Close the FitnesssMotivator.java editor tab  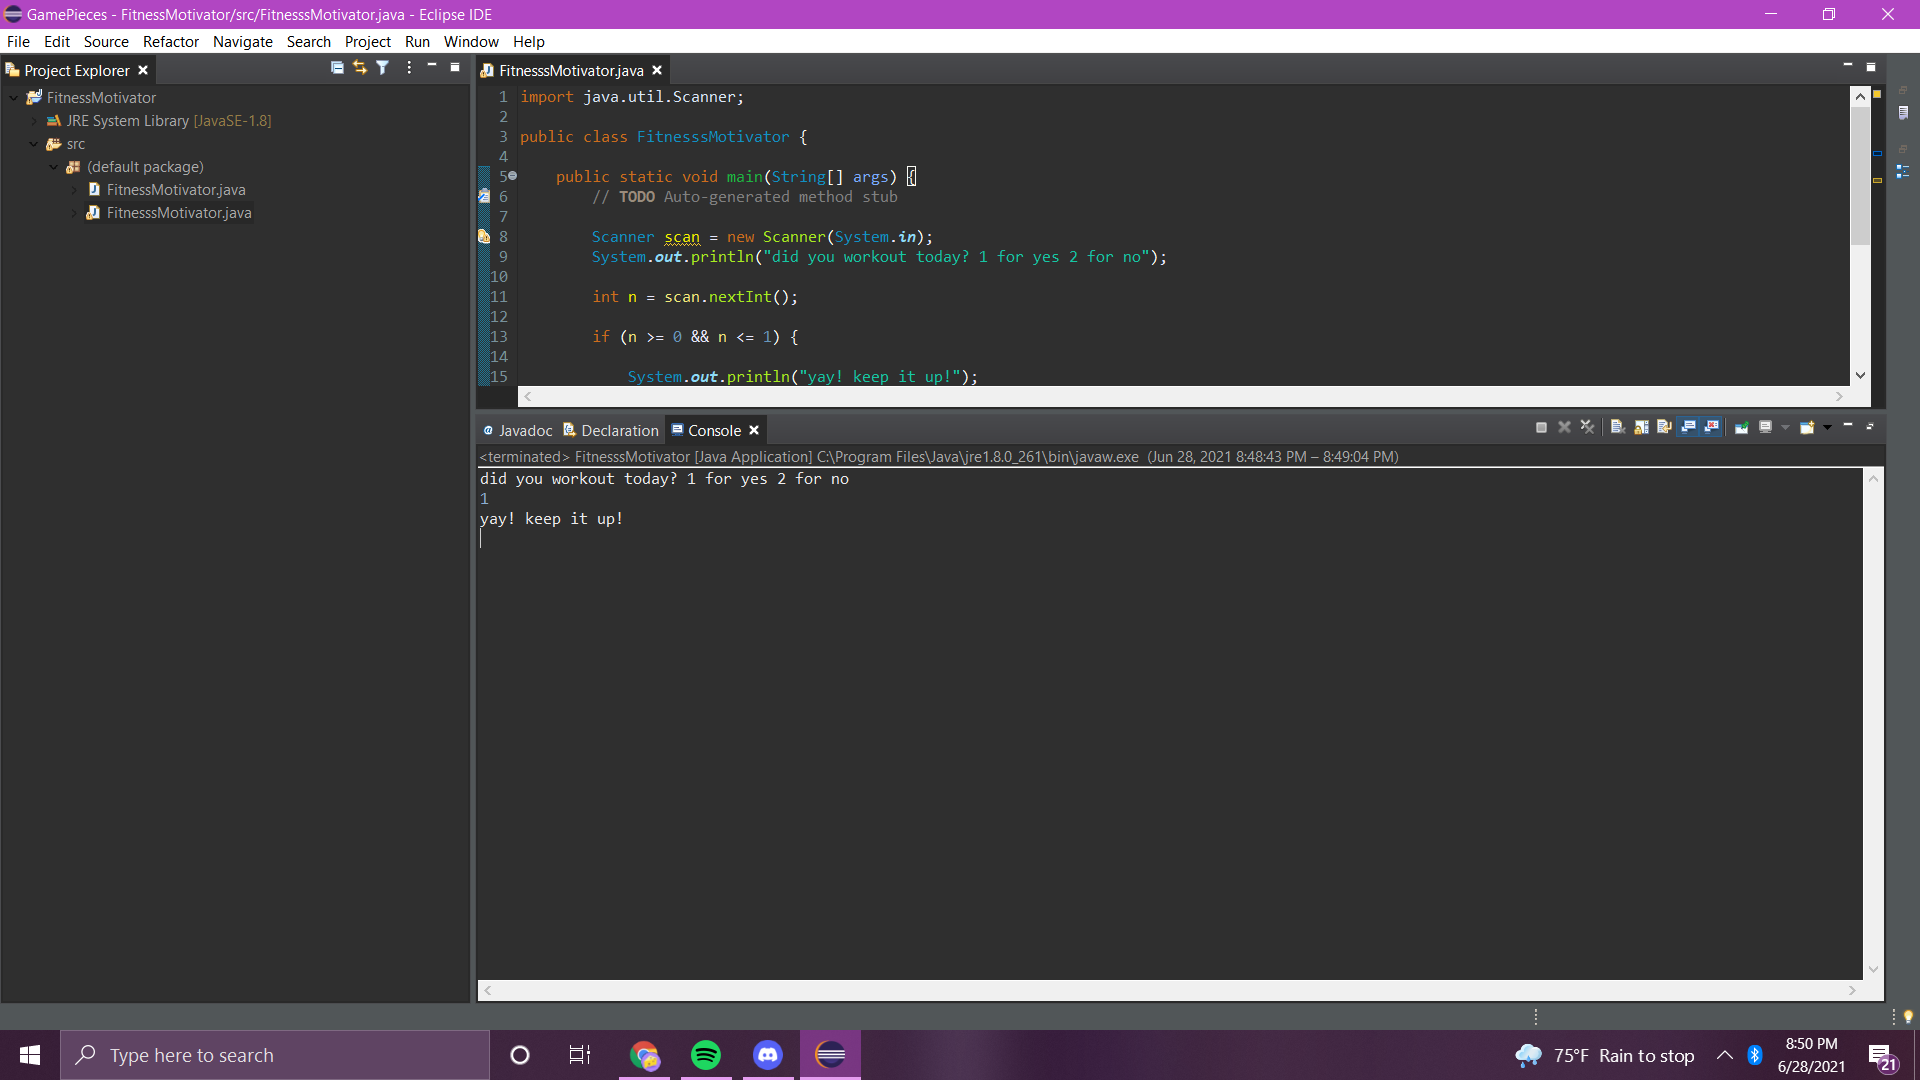(x=657, y=71)
